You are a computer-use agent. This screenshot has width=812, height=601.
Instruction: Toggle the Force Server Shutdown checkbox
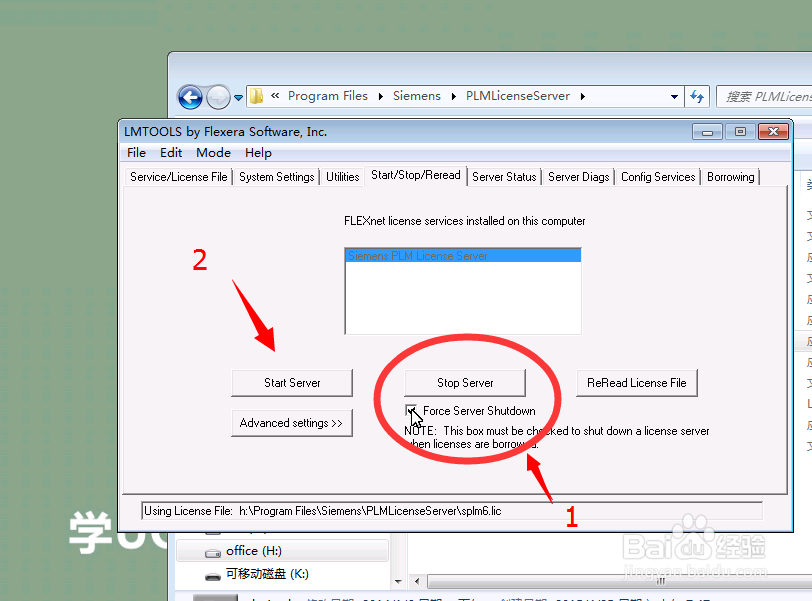411,411
